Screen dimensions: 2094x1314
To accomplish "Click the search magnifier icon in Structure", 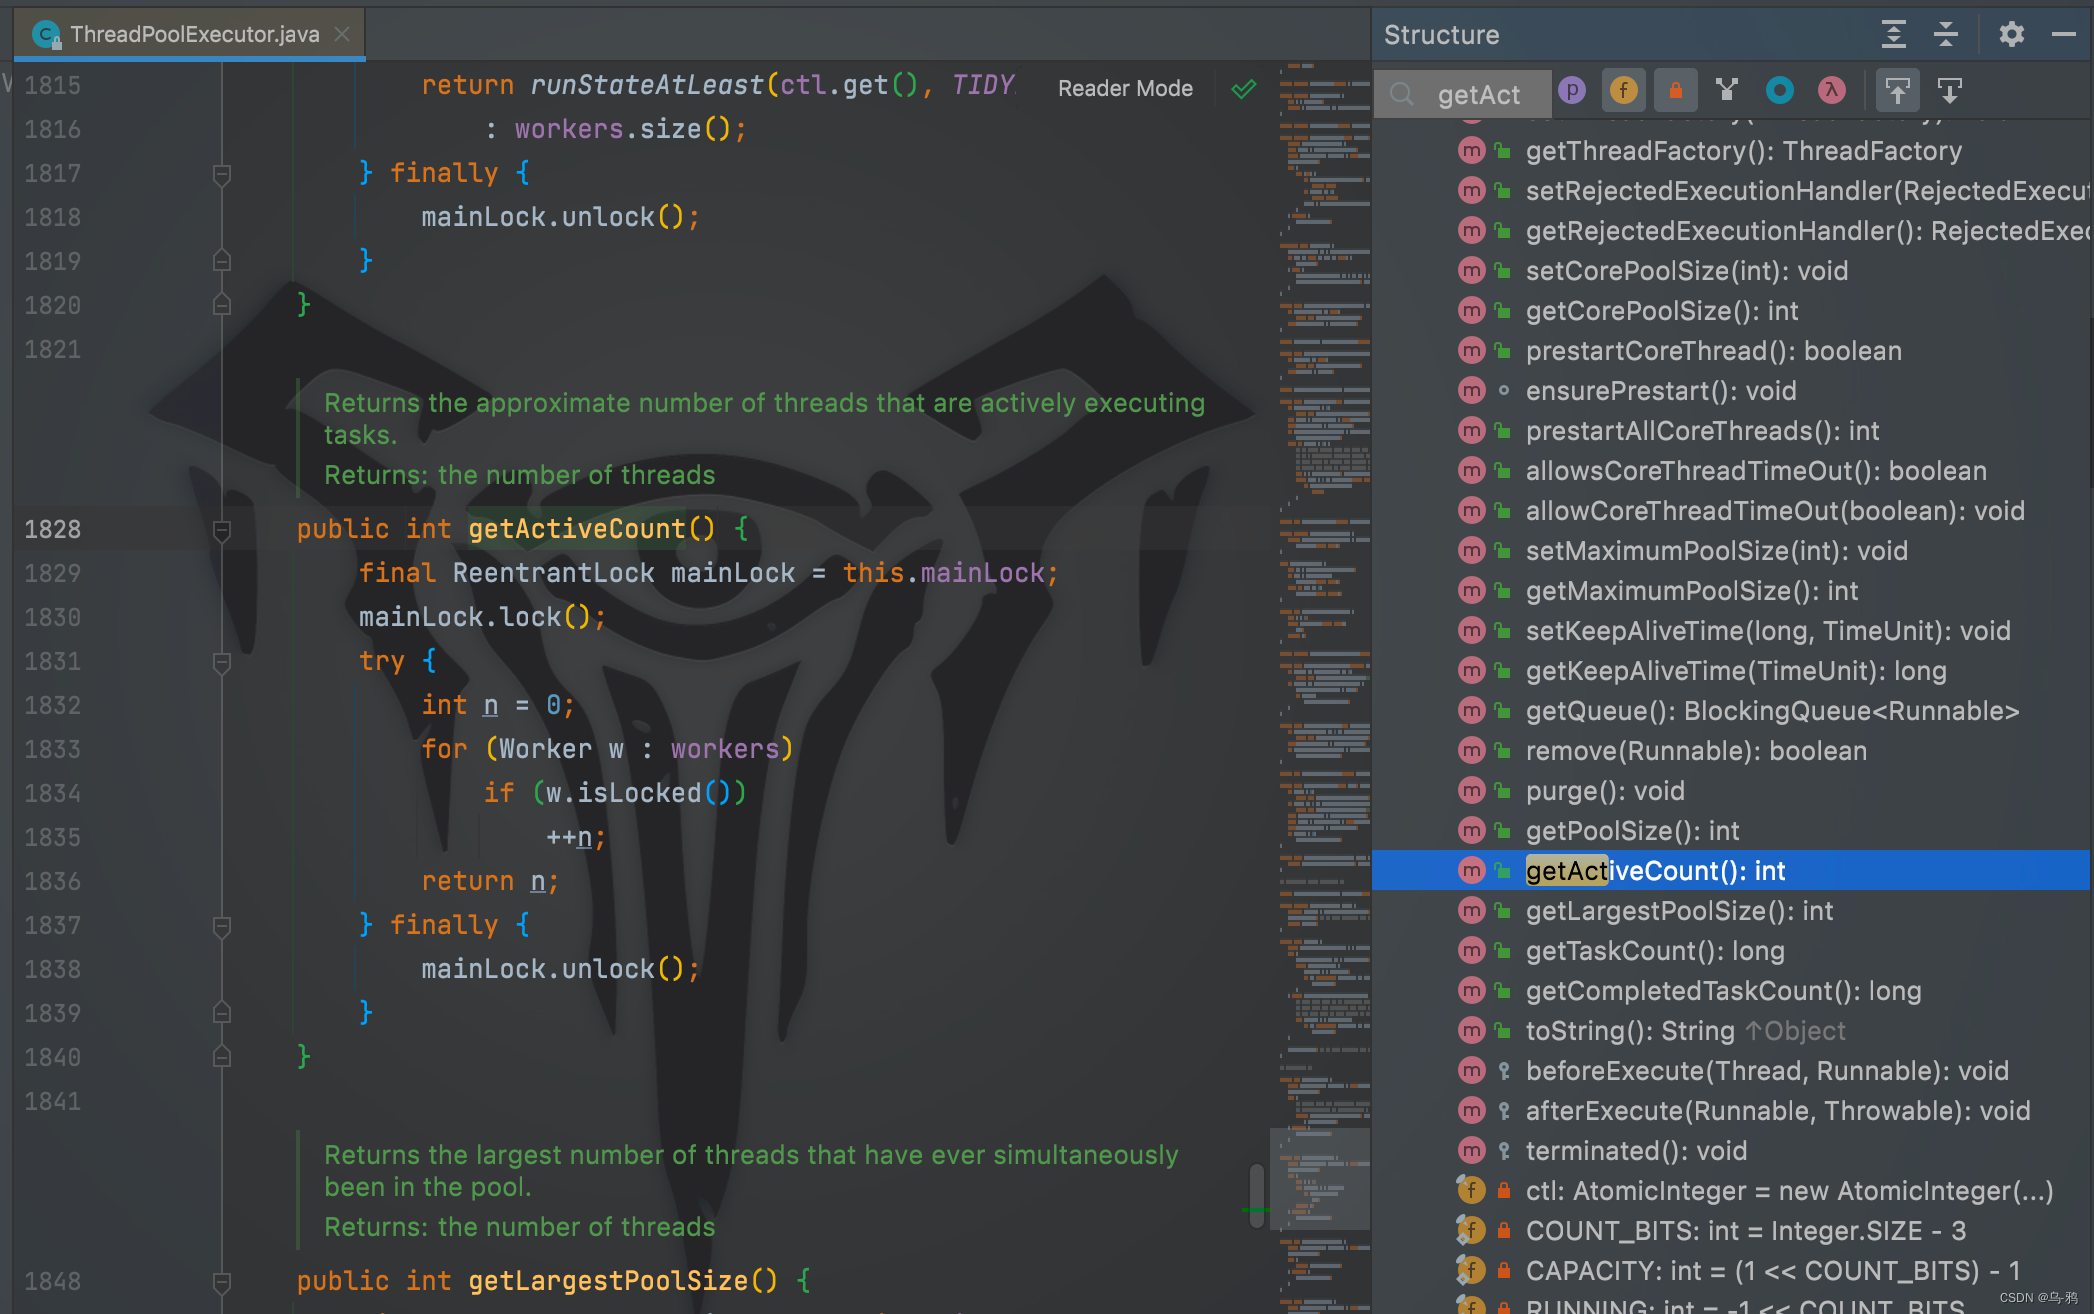I will point(1402,94).
